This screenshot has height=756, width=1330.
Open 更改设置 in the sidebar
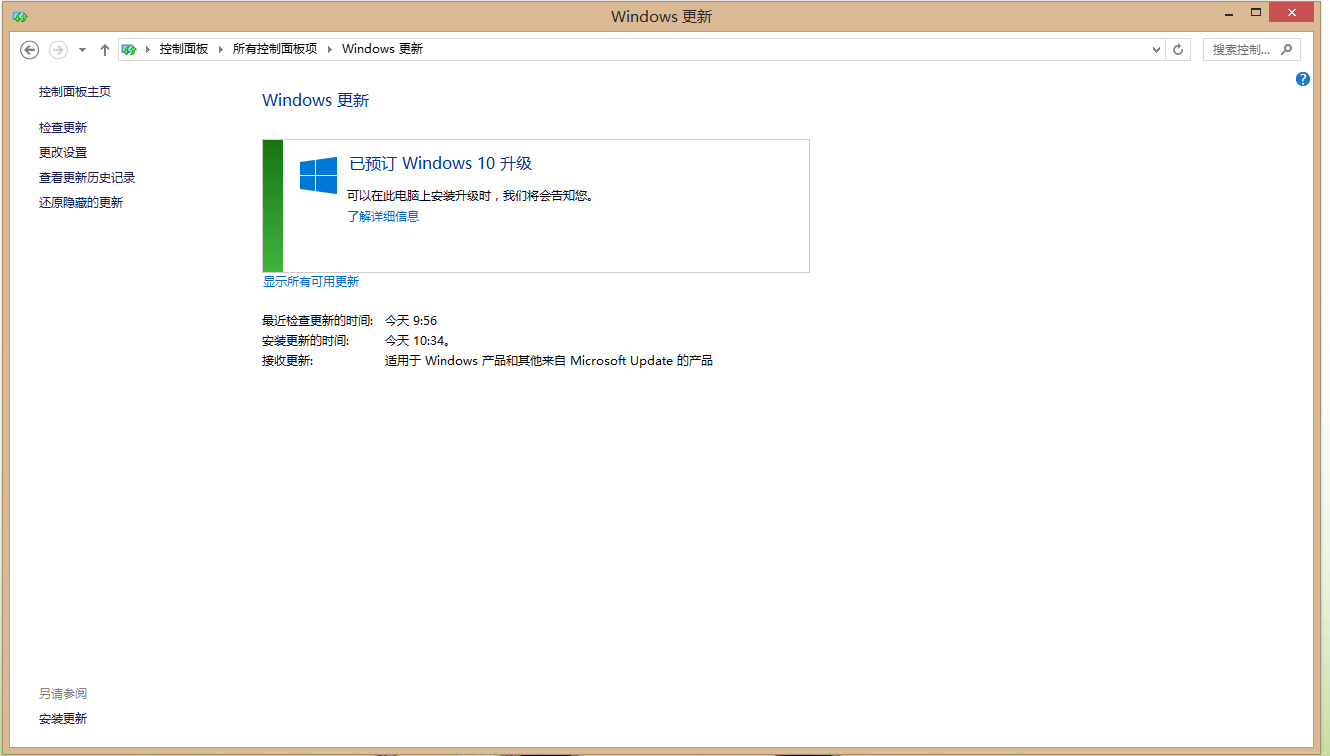(x=63, y=153)
